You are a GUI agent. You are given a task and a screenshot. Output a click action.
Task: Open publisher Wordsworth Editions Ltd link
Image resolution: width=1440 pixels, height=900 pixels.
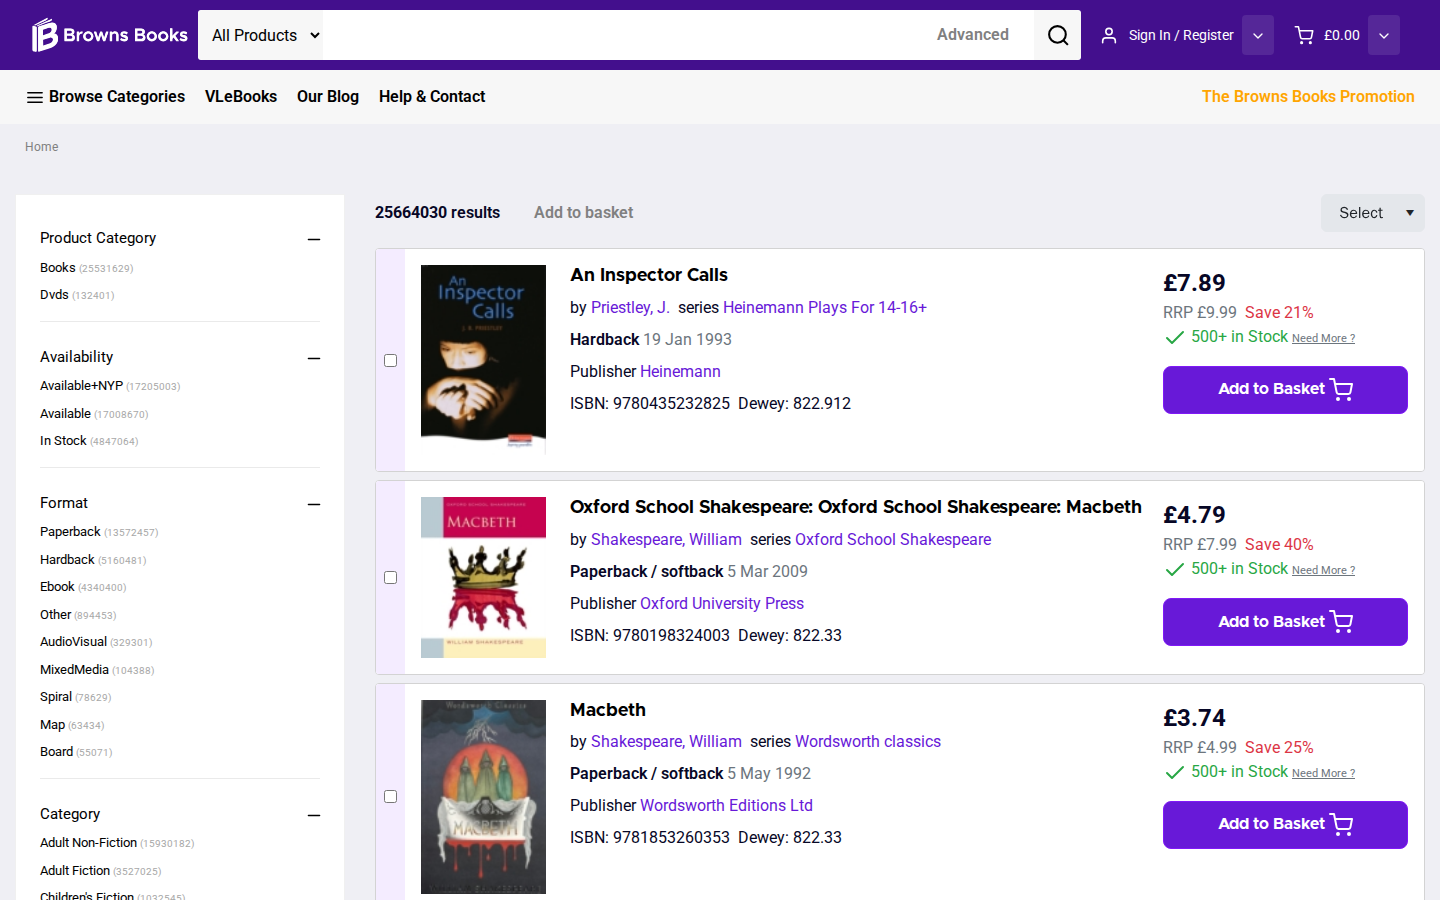click(726, 805)
